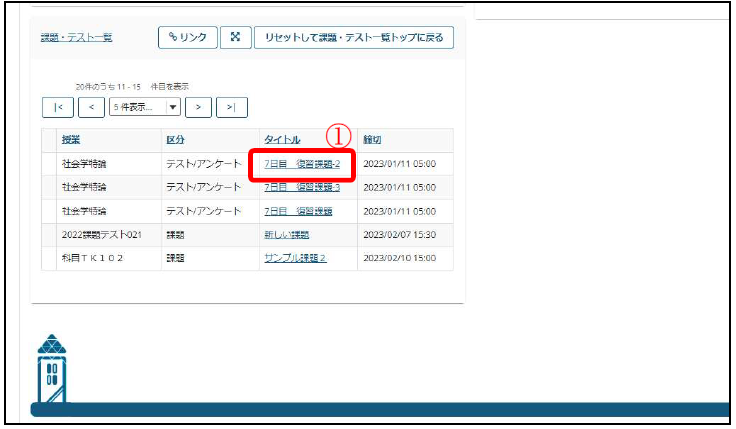Click リセットして課題・テスト一覧トップに戻る button
This screenshot has width=736, height=429.
[x=354, y=38]
